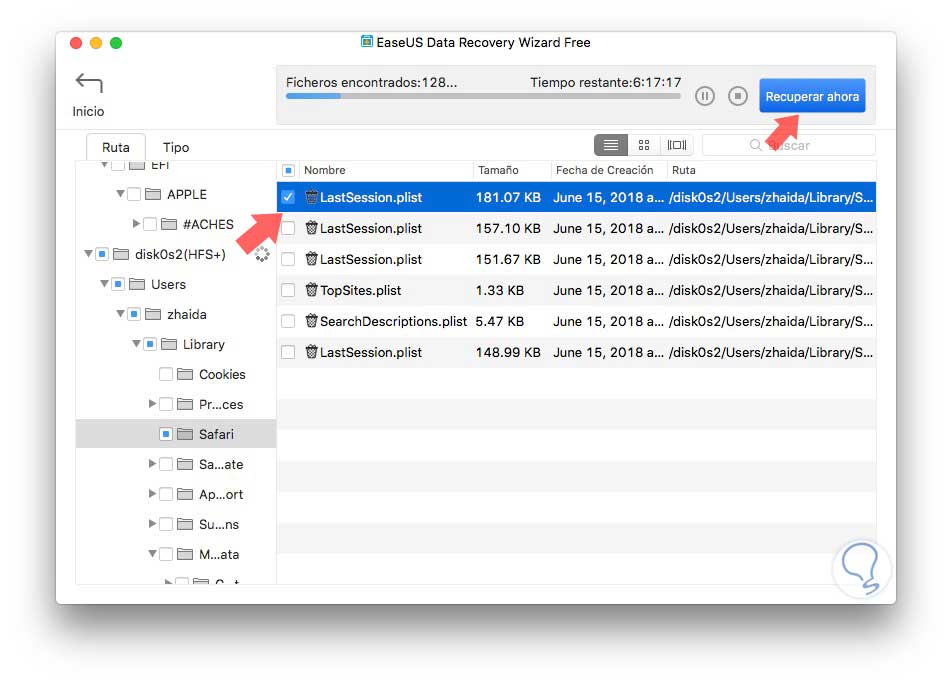Viewport: 952px width, 684px height.
Task: Expand the Su...ns folder
Action: (152, 524)
